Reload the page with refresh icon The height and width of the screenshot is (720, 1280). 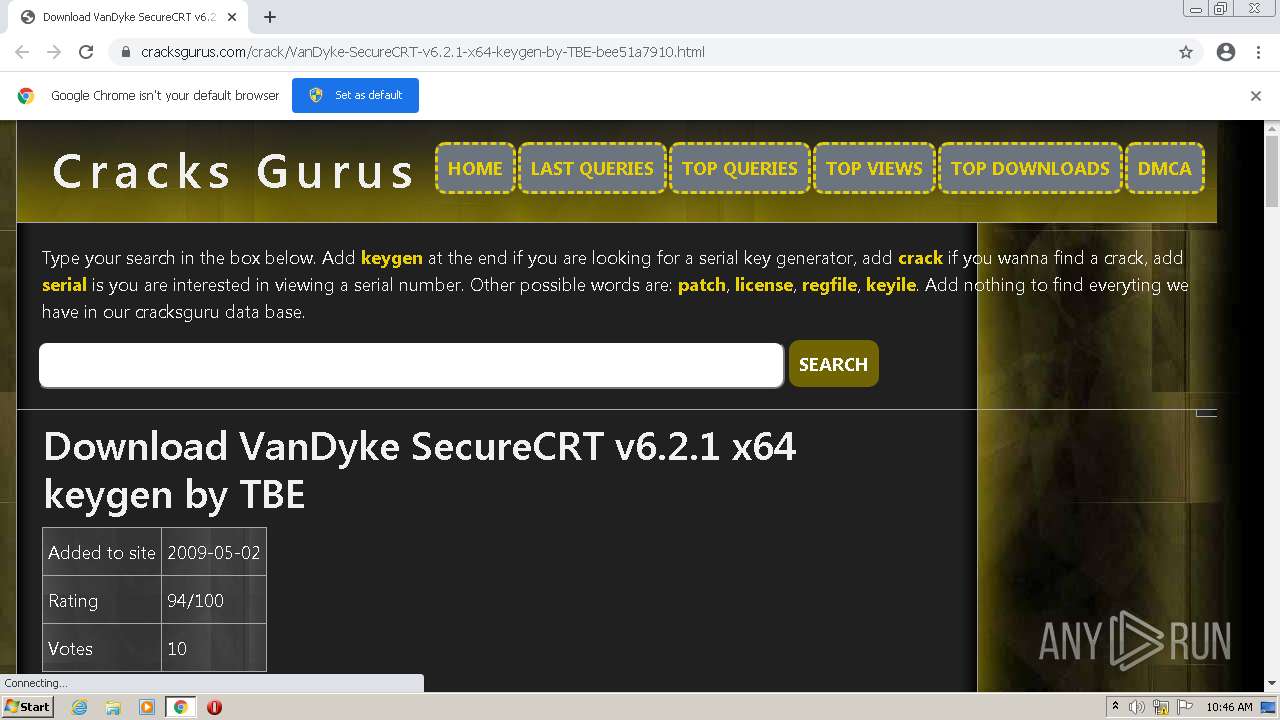tap(86, 52)
